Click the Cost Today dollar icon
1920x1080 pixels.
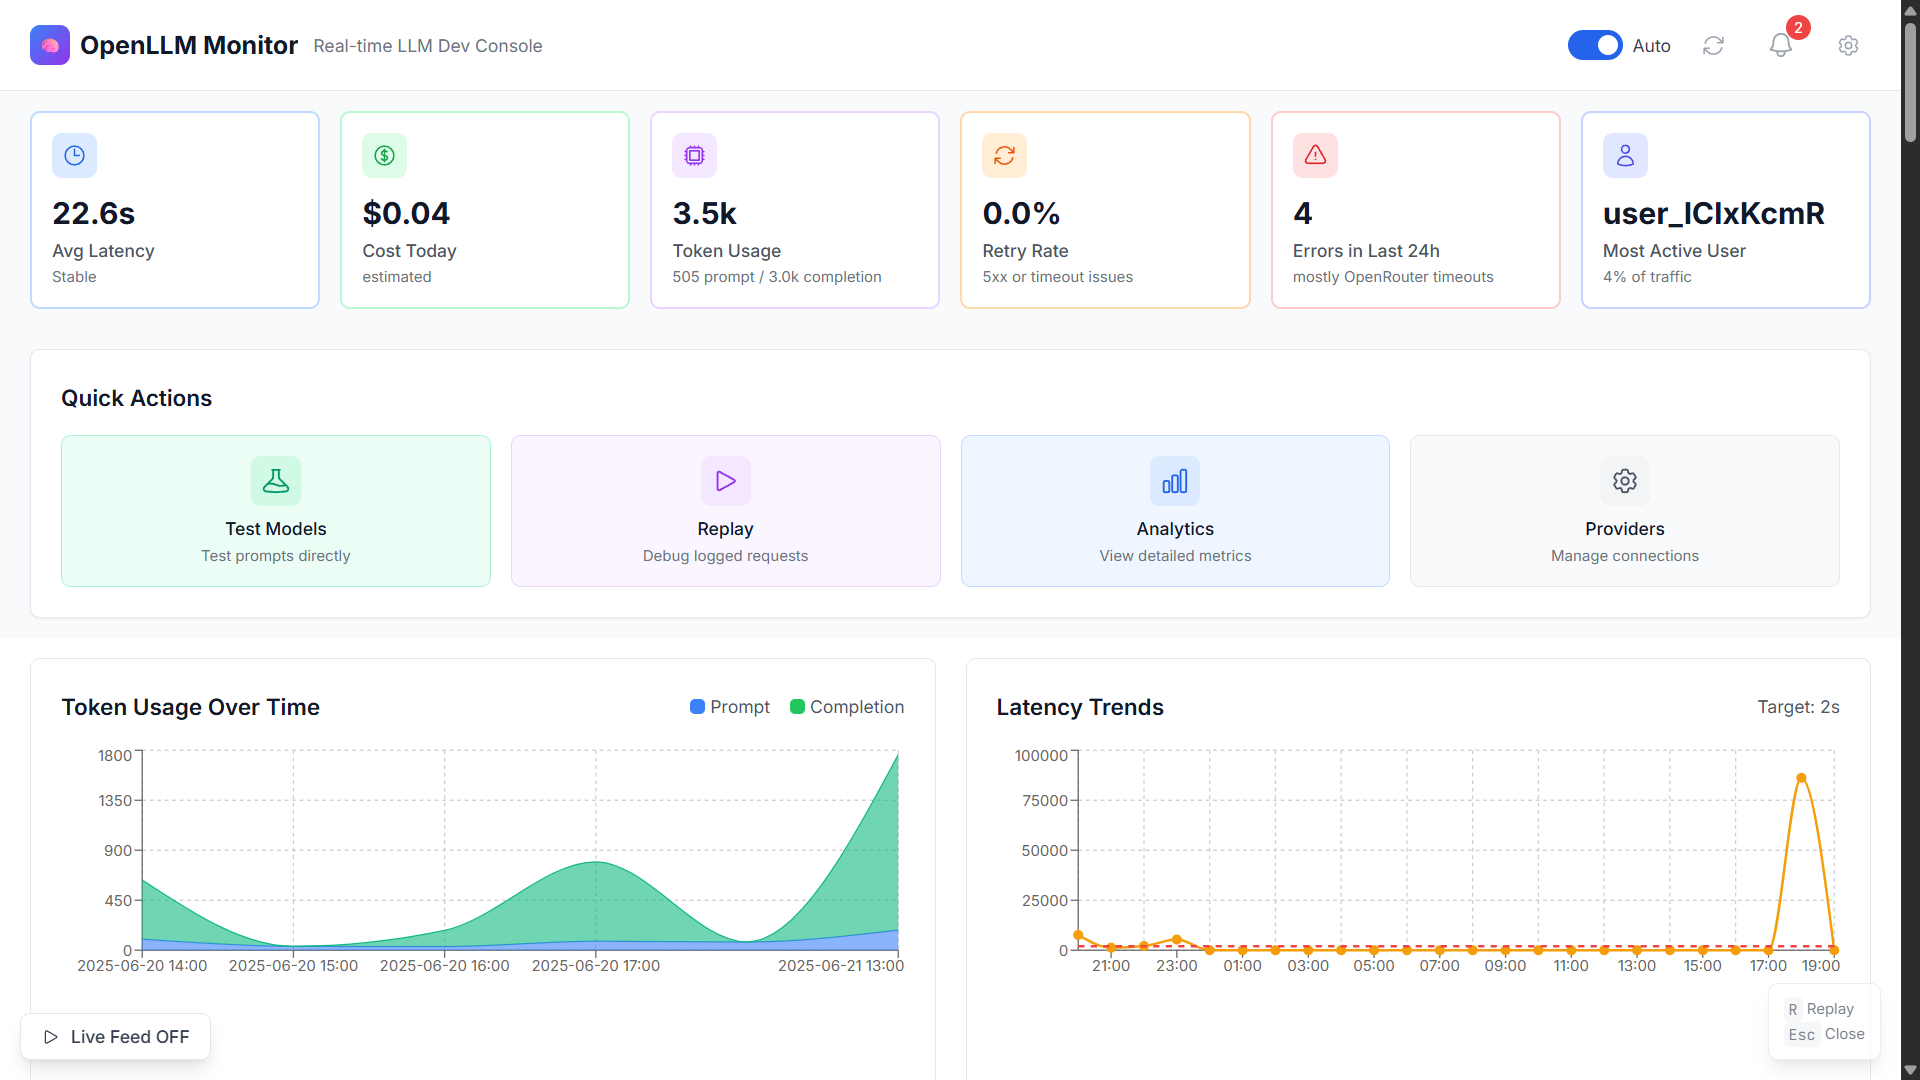tap(385, 156)
